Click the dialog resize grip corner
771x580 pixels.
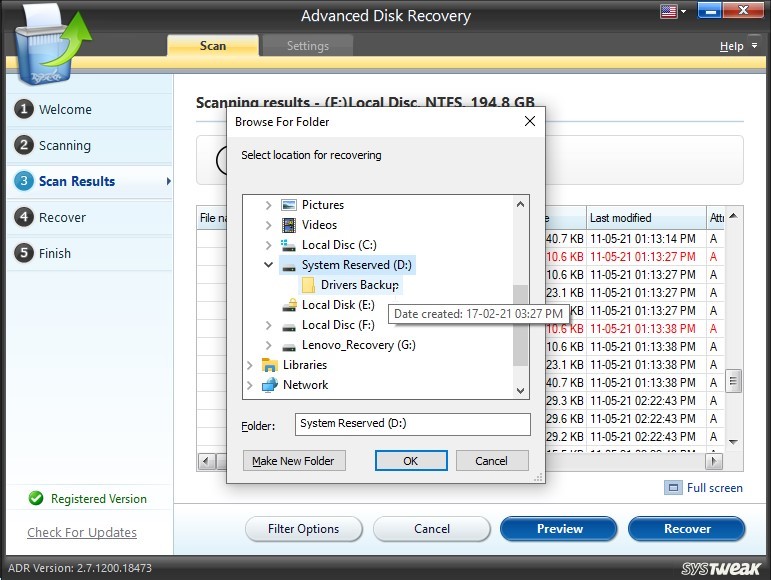538,477
